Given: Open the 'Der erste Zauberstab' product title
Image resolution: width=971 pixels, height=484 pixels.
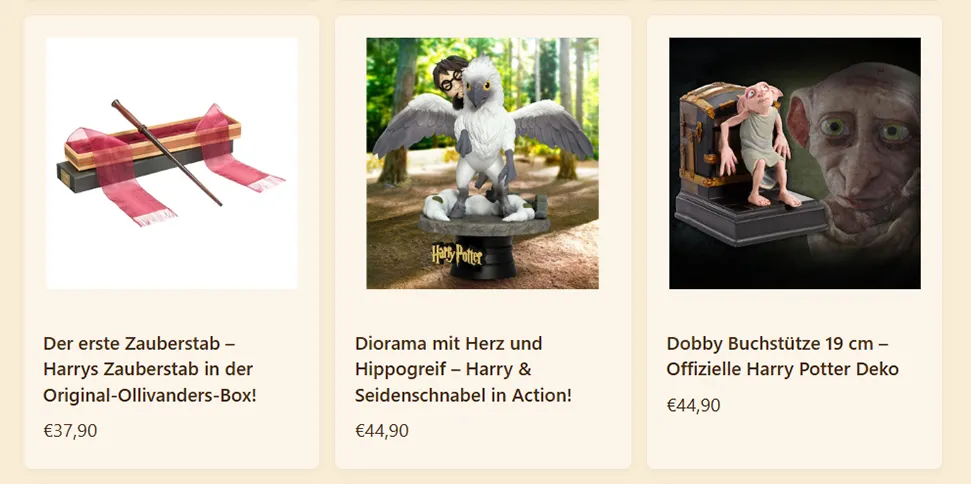Looking at the screenshot, I should [x=150, y=369].
